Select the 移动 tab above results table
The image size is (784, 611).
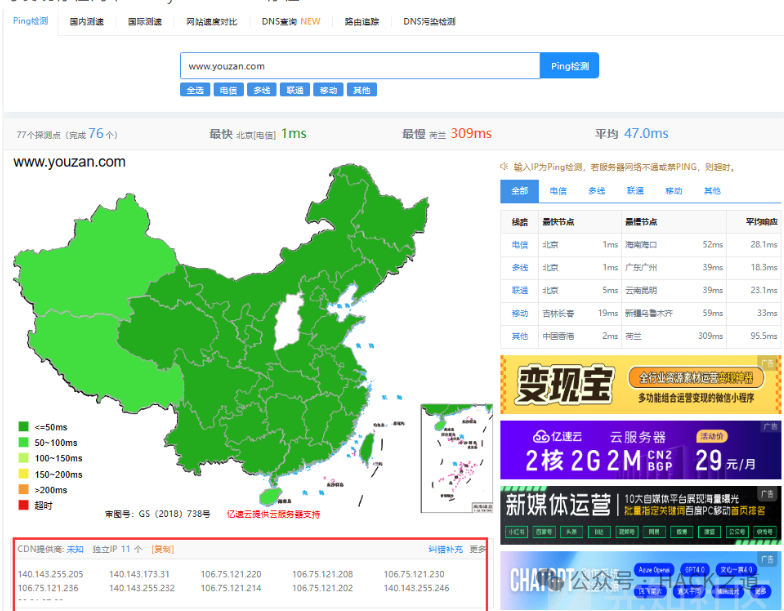tap(674, 191)
